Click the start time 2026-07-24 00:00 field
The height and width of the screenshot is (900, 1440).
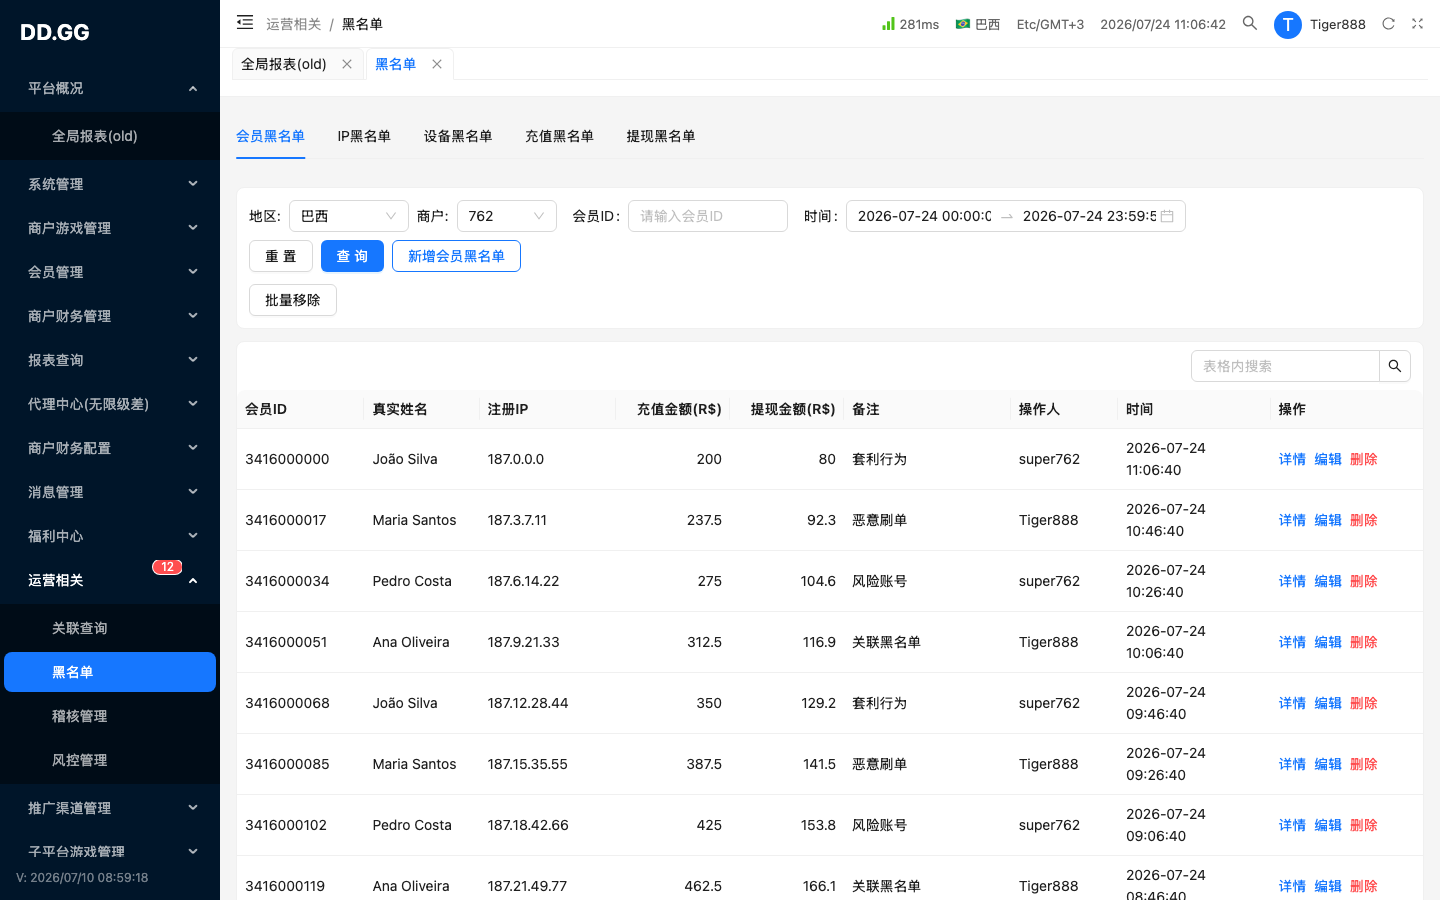tap(925, 216)
